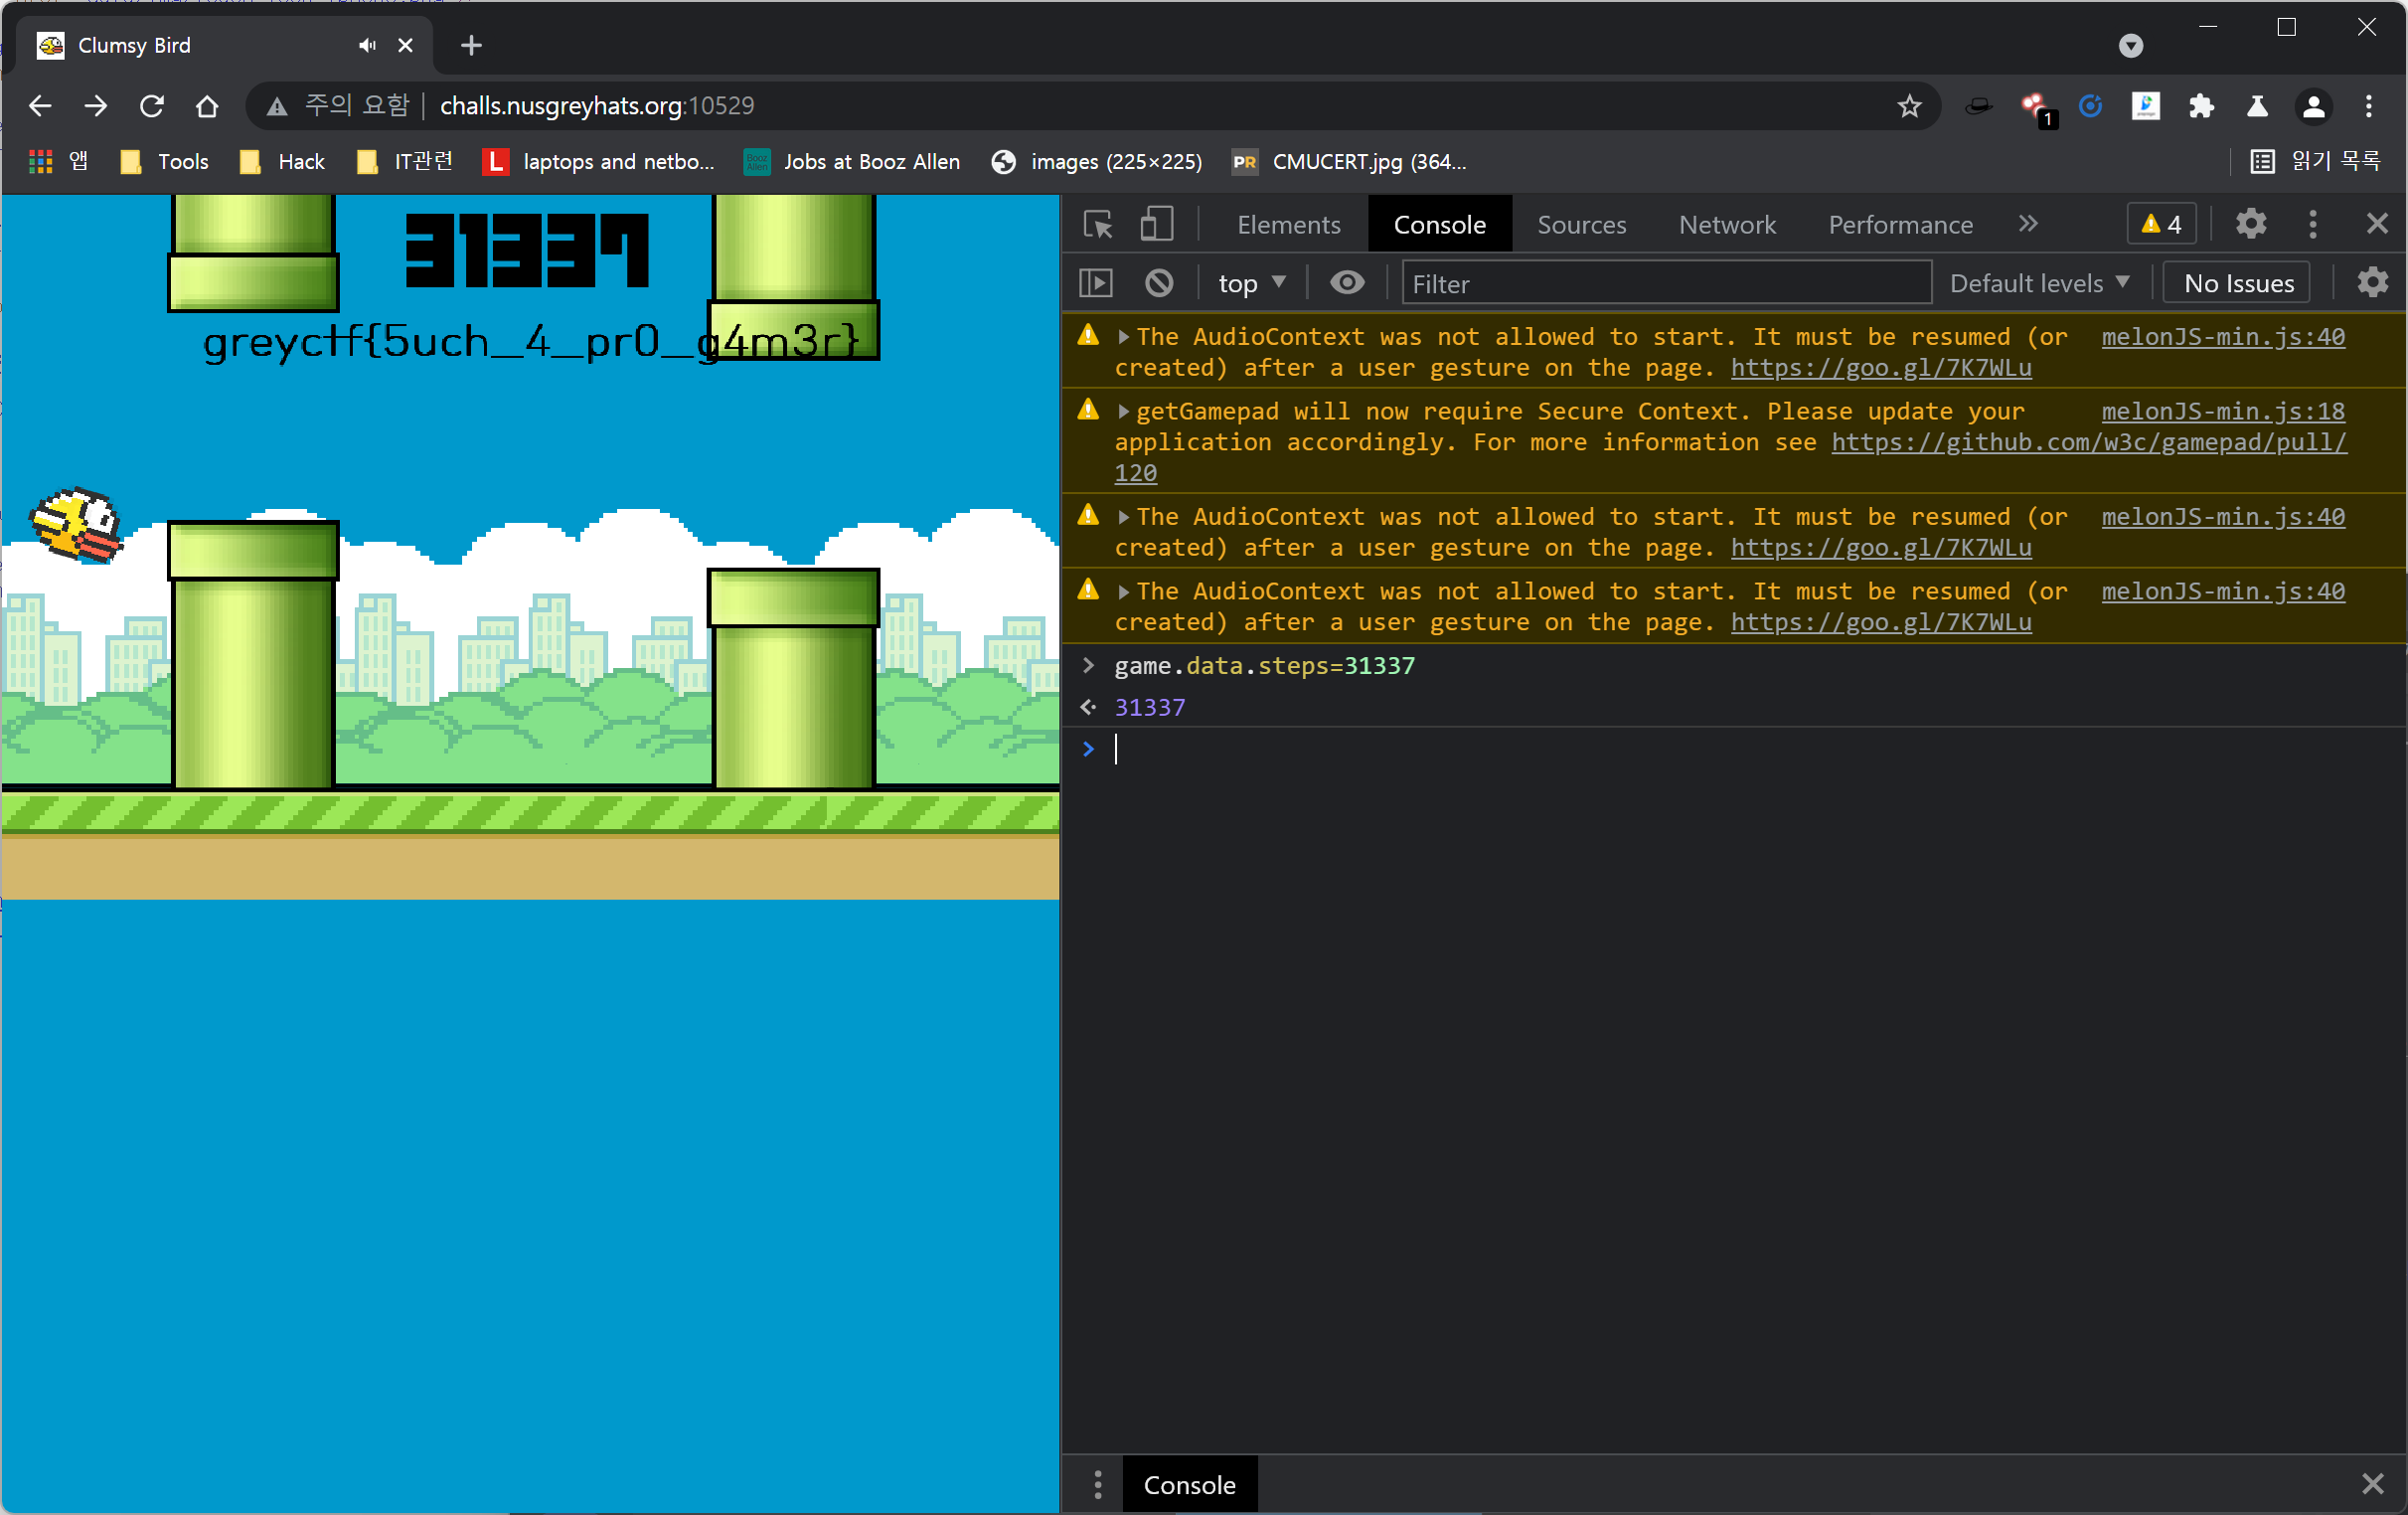Bookmark page with the star icon
Viewport: 2408px width, 1515px height.
coord(1909,106)
